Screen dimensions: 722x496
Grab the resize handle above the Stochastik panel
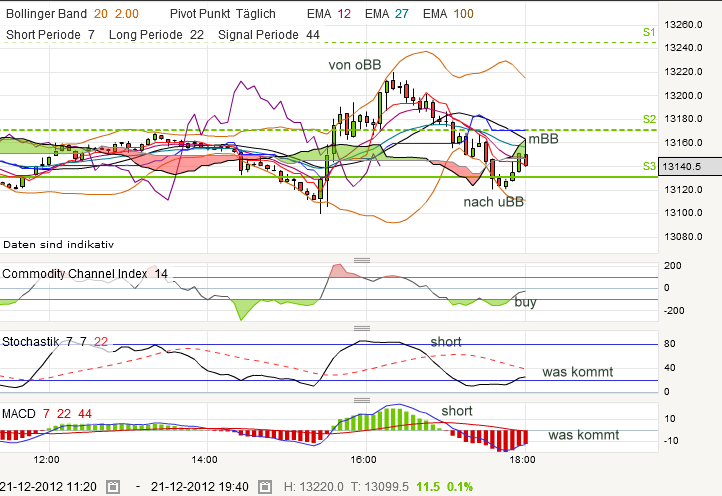coord(362,328)
